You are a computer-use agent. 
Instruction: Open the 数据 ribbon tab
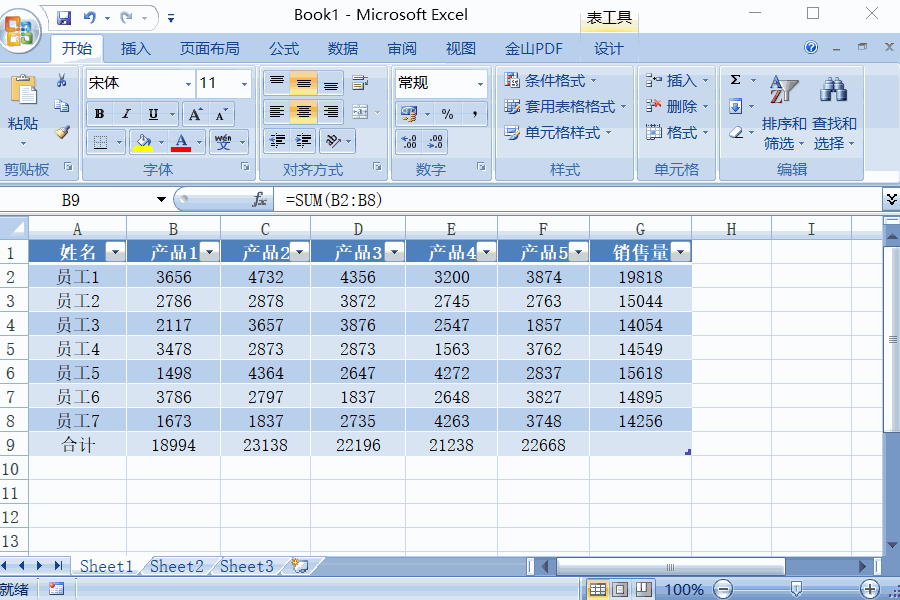point(343,49)
